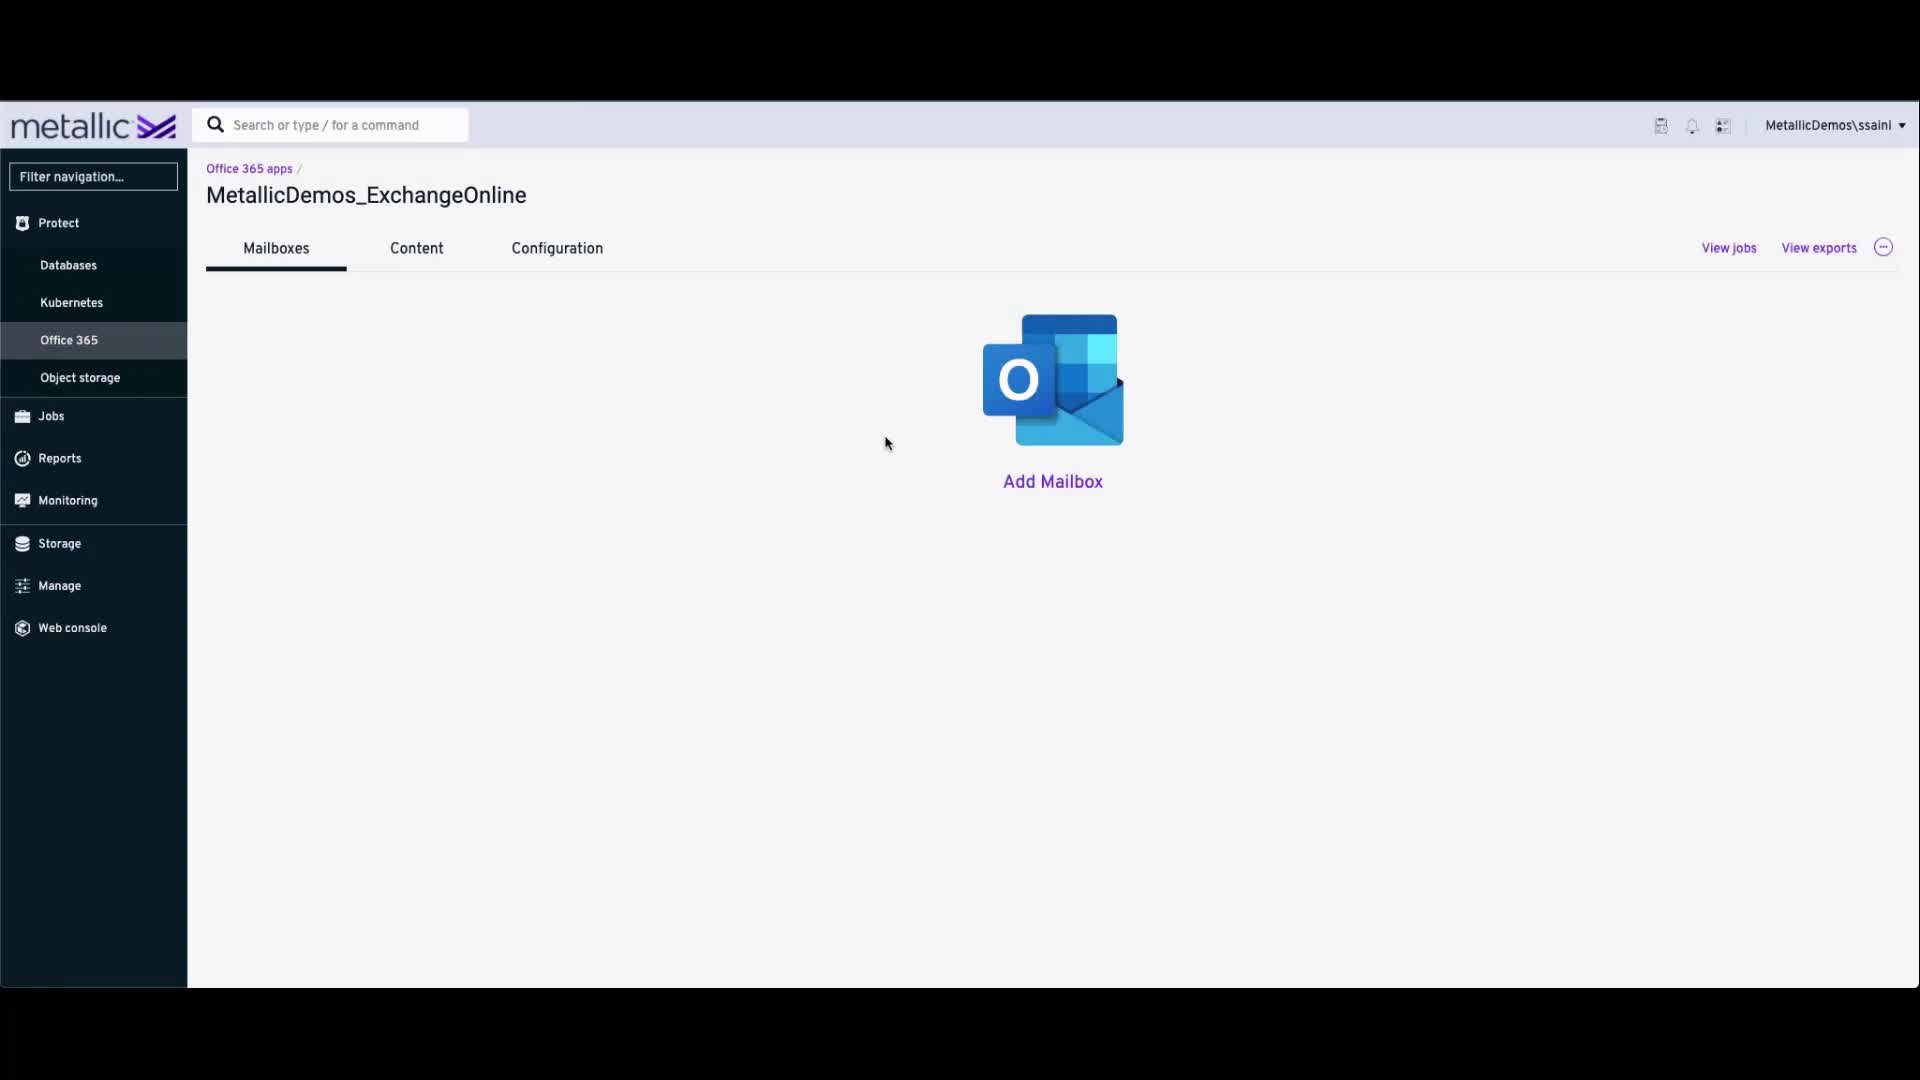The width and height of the screenshot is (1920, 1080).
Task: Click the View jobs link
Action: (1729, 247)
